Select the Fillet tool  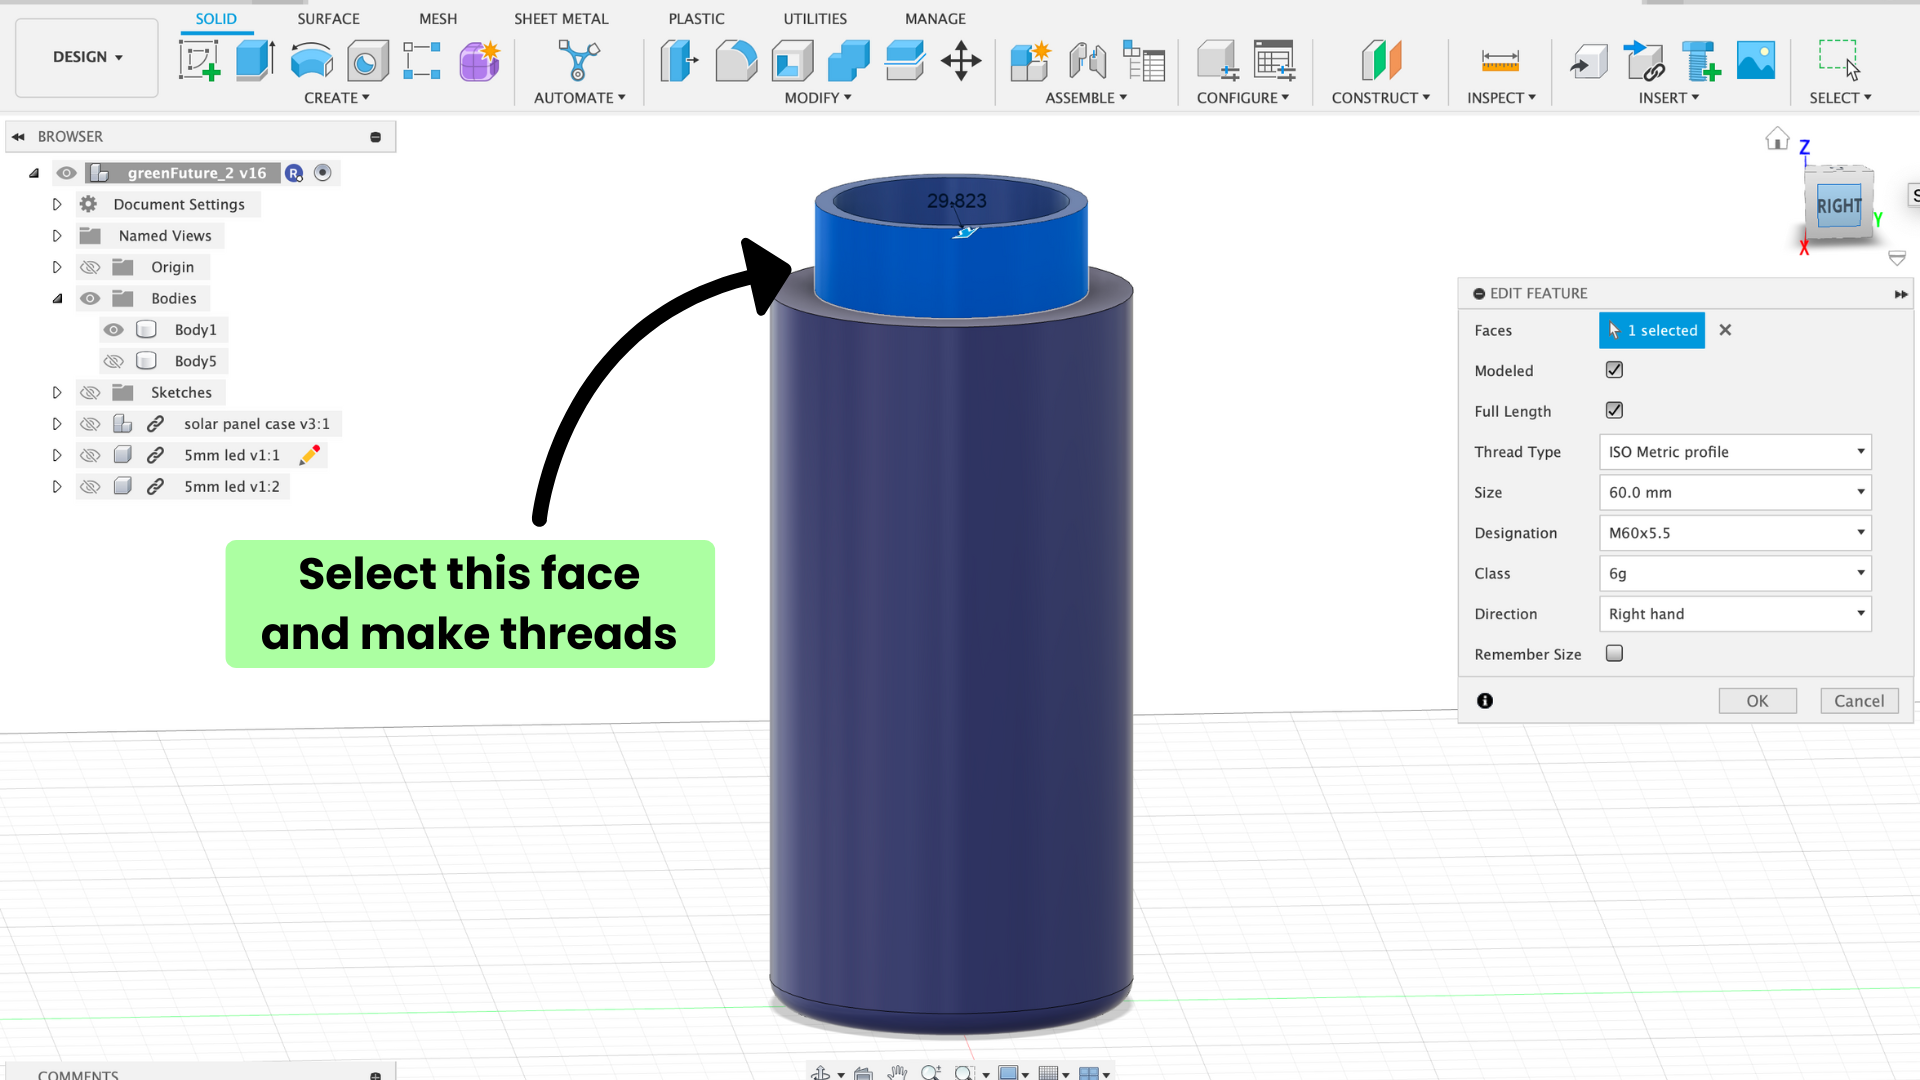coord(736,61)
